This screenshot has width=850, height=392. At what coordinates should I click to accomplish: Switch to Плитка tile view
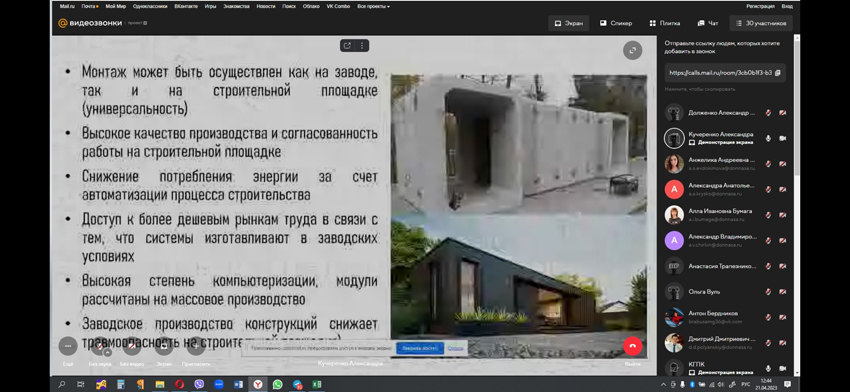(x=665, y=23)
